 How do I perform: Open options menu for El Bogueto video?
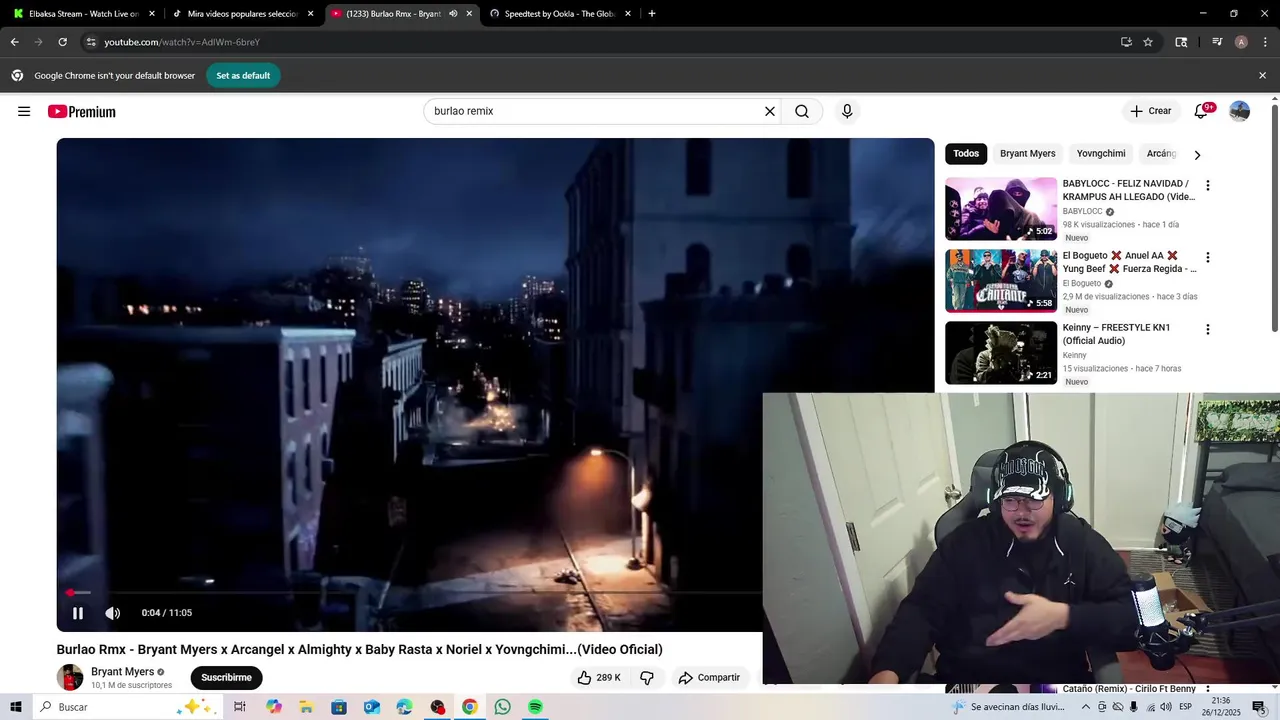pos(1207,258)
